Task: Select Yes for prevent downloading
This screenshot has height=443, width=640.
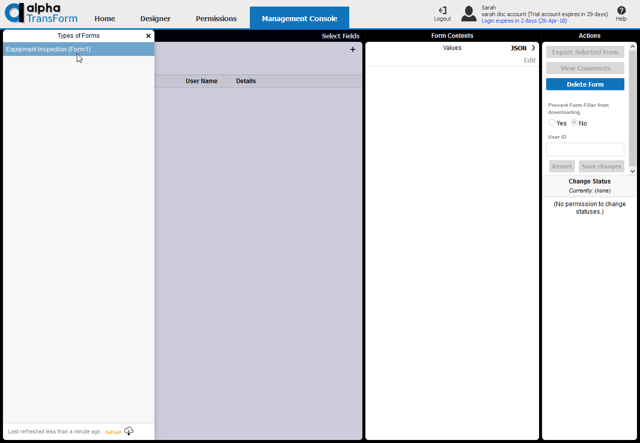Action: (552, 123)
